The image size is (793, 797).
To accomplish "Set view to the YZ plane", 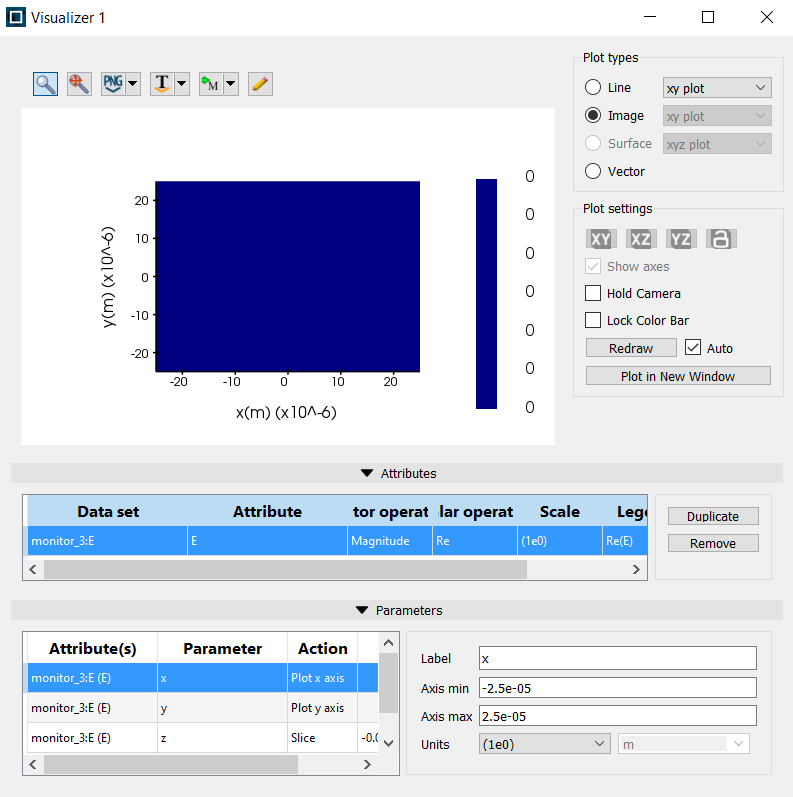I will (681, 239).
